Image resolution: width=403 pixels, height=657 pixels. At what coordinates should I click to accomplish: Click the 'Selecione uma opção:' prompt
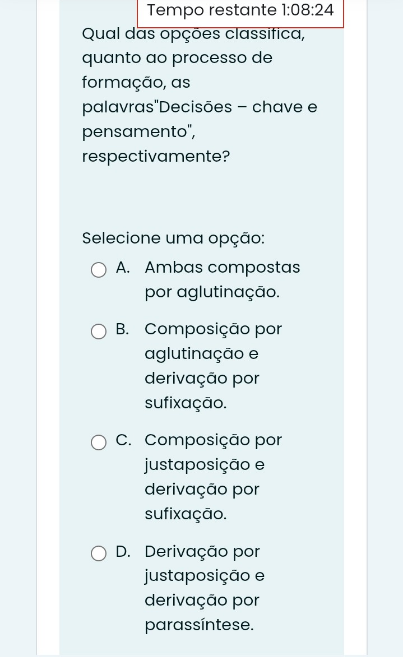tap(173, 238)
